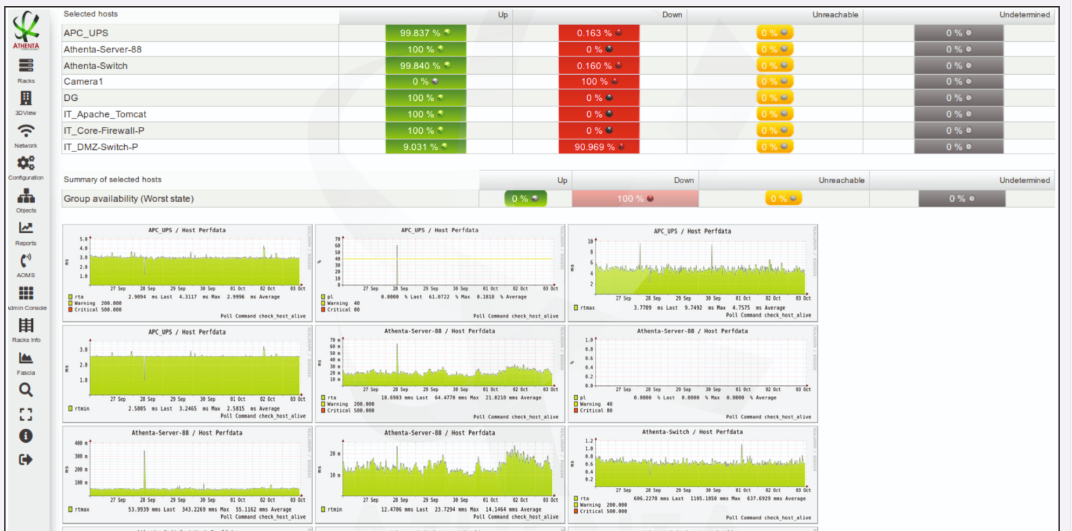This screenshot has width=1072, height=531.
Task: Open the Athenta-Server-88 pl graph
Action: [693, 373]
